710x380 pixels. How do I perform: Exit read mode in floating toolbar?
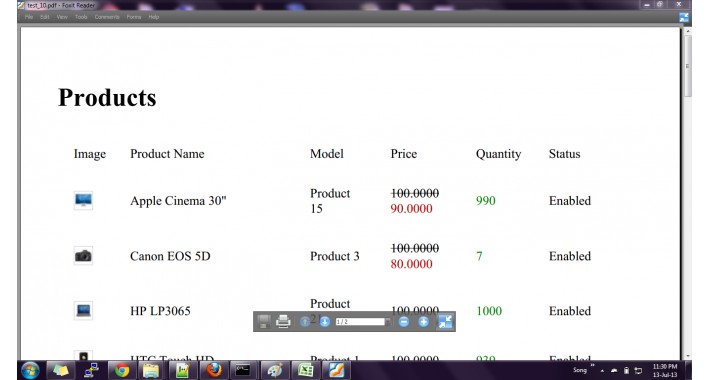coord(445,322)
